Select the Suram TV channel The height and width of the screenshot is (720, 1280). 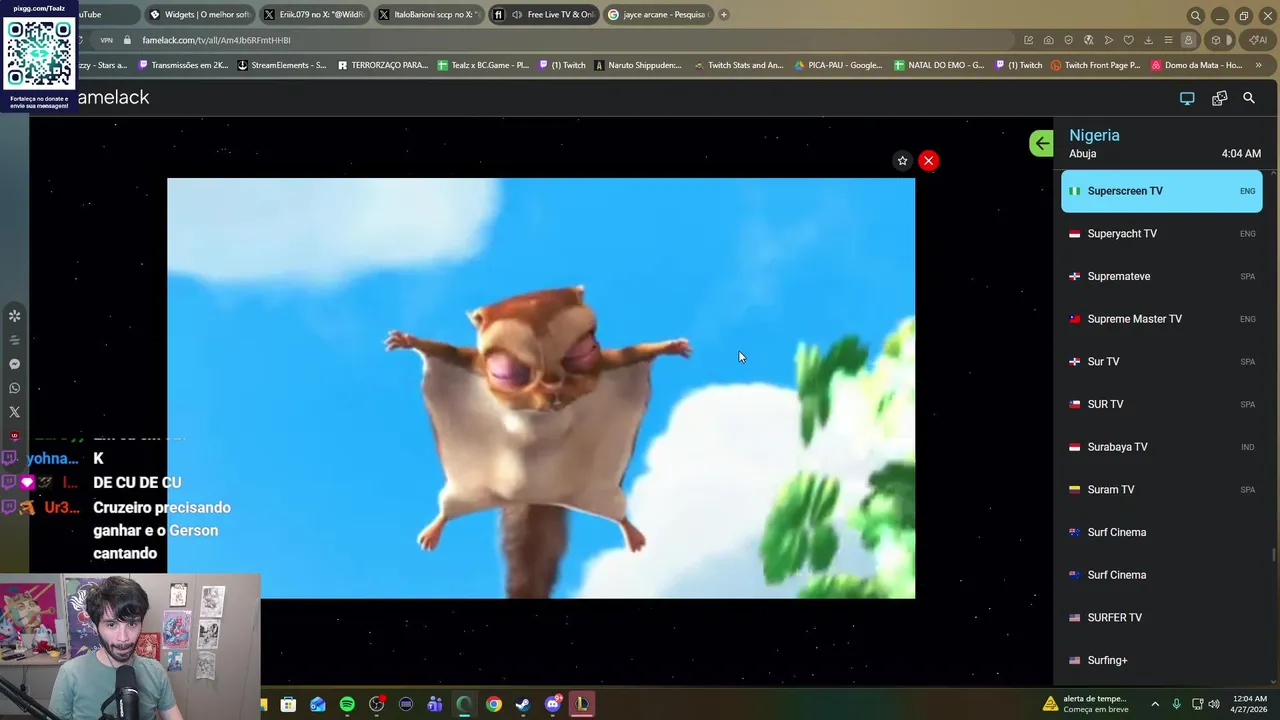click(1162, 490)
